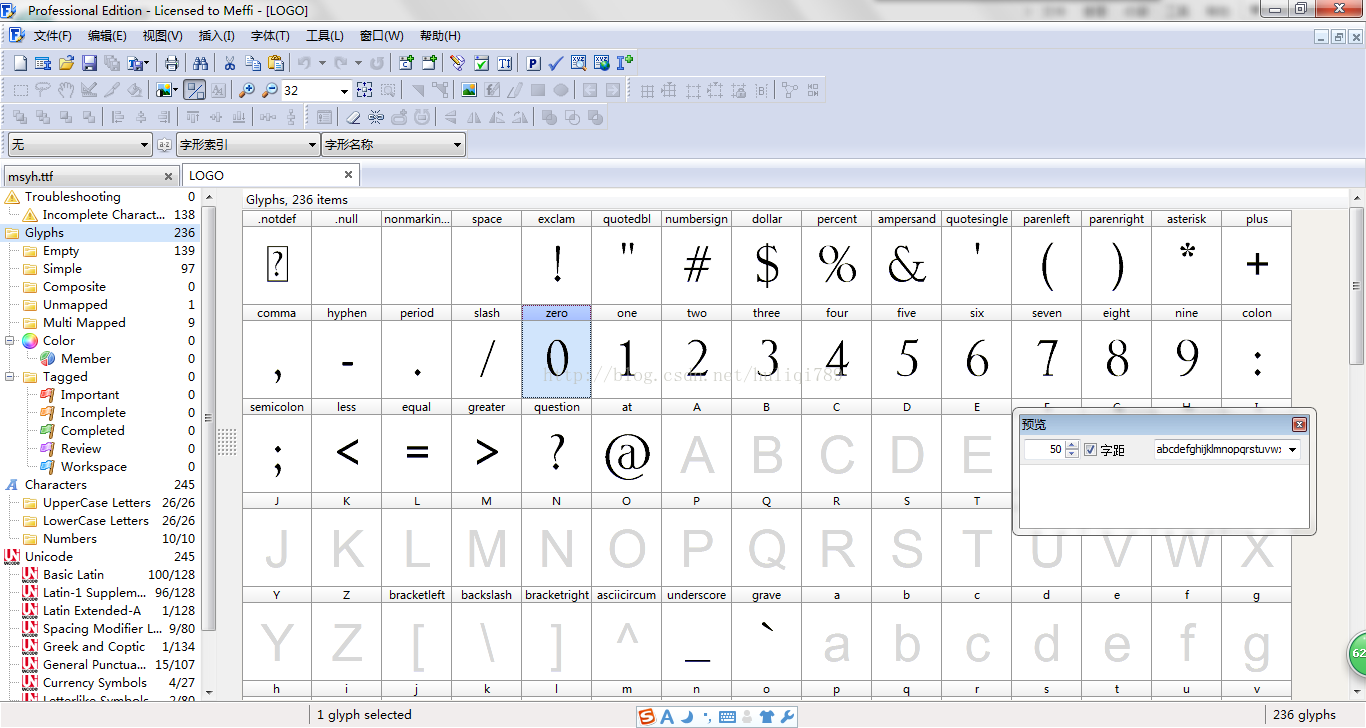This screenshot has width=1366, height=728.
Task: Click the binoculars Find icon
Action: (x=200, y=63)
